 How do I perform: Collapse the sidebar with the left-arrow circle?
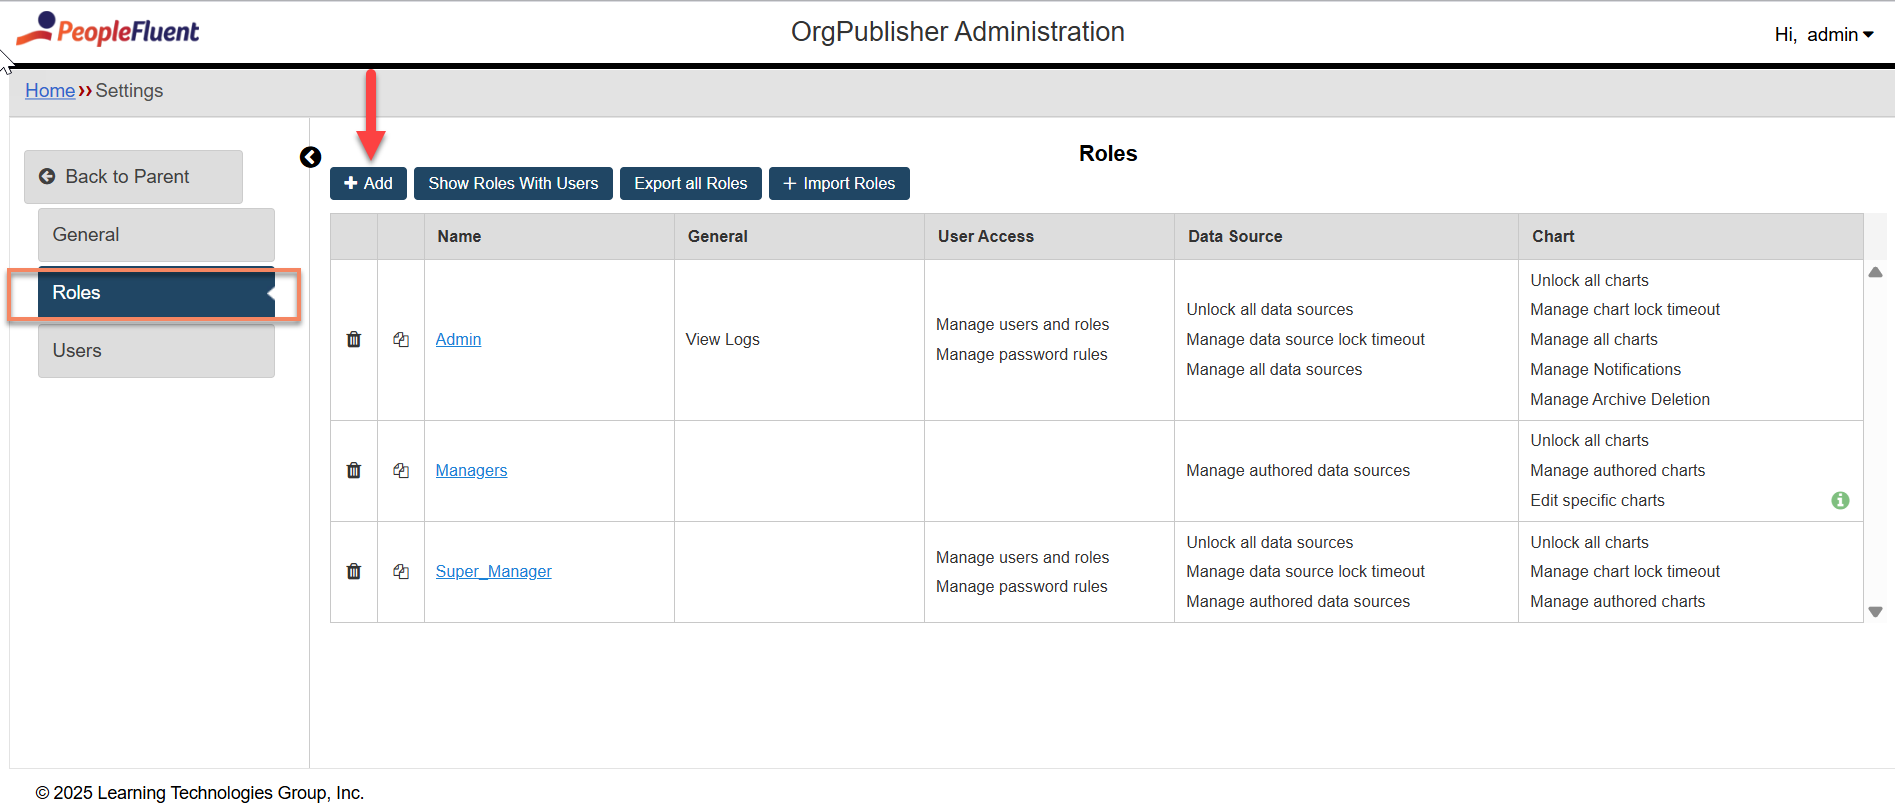(310, 157)
